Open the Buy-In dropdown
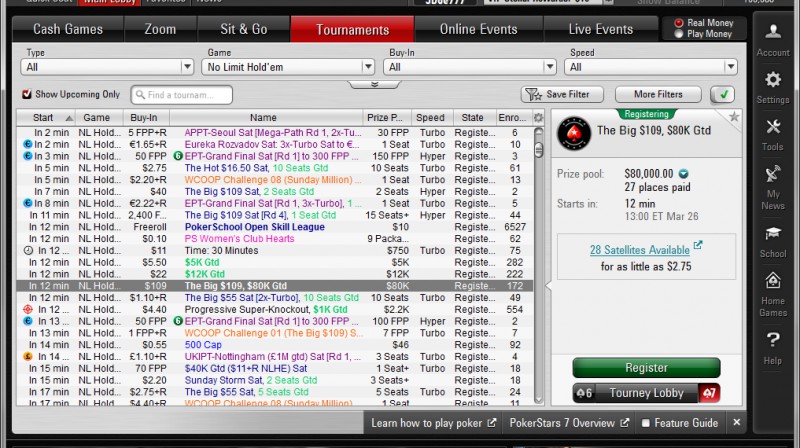This screenshot has height=448, width=800. [470, 67]
